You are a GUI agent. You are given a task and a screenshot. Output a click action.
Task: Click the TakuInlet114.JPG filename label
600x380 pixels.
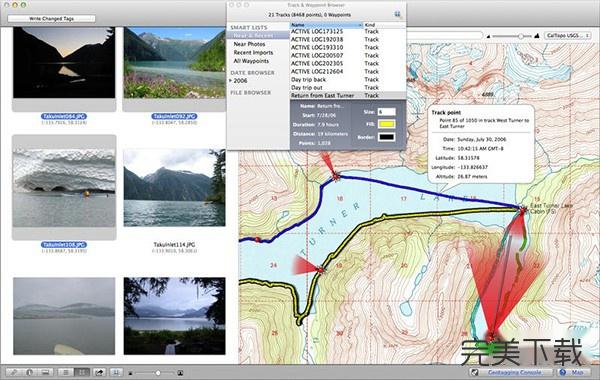coord(174,245)
